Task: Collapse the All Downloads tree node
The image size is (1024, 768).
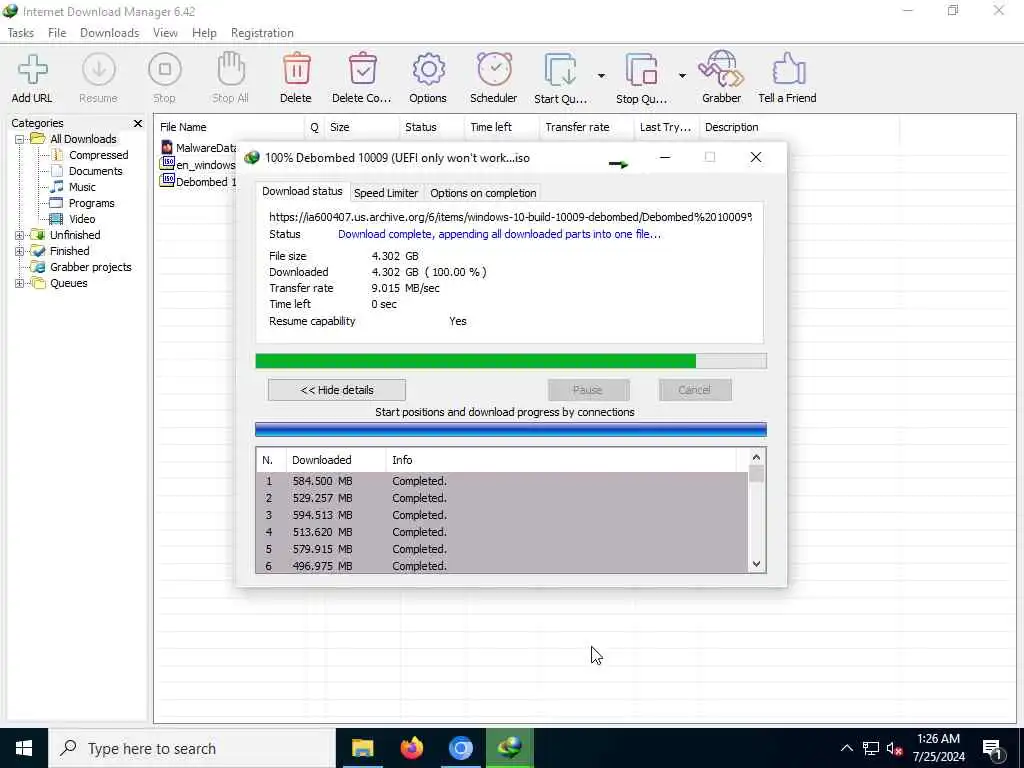Action: [x=20, y=139]
